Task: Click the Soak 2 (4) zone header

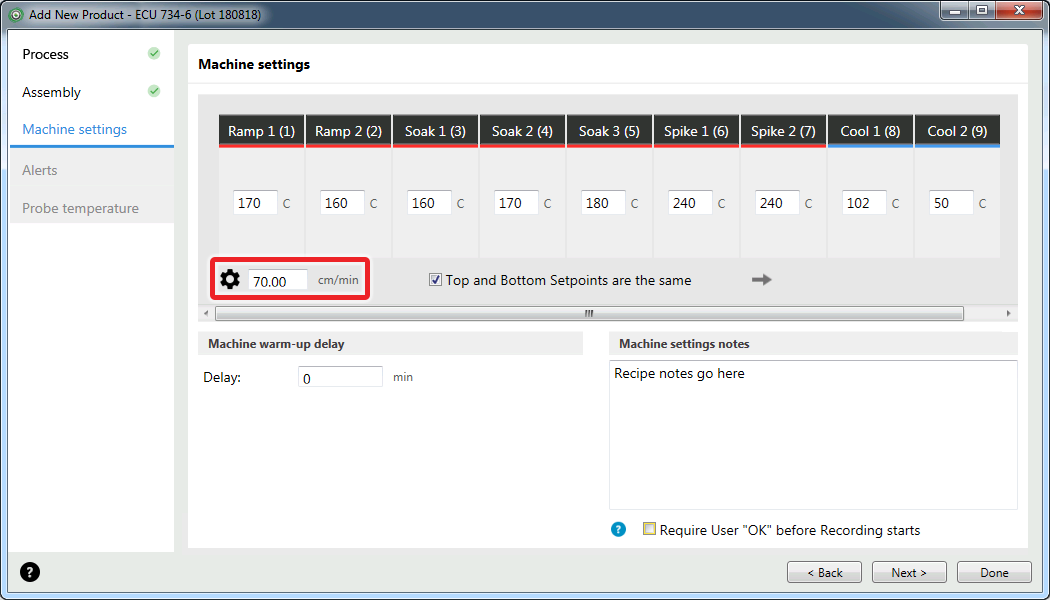Action: 522,131
